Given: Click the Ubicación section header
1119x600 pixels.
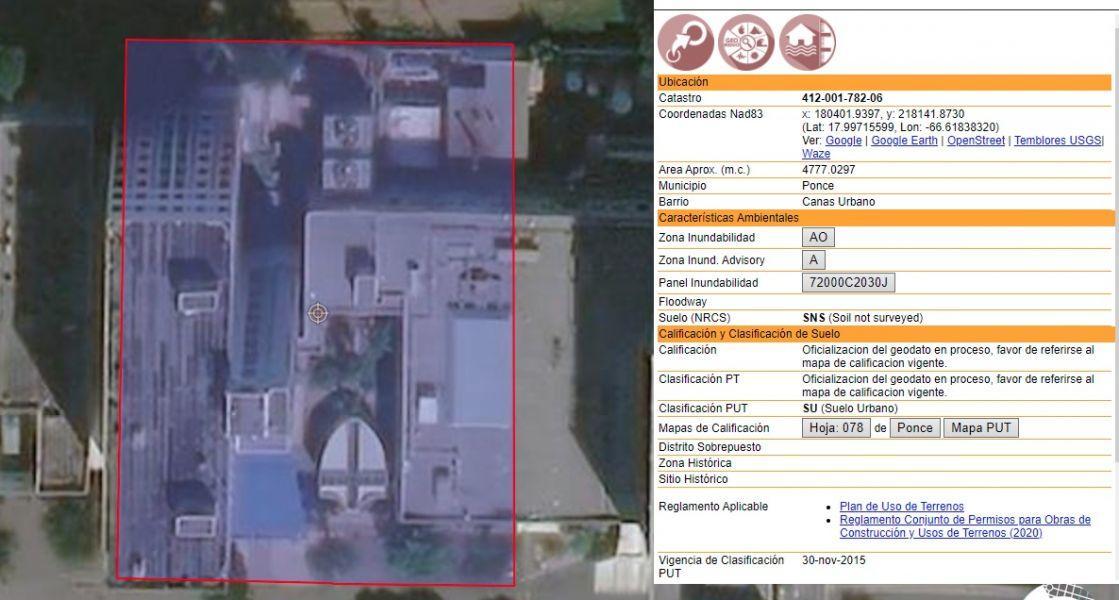Looking at the screenshot, I should point(884,82).
